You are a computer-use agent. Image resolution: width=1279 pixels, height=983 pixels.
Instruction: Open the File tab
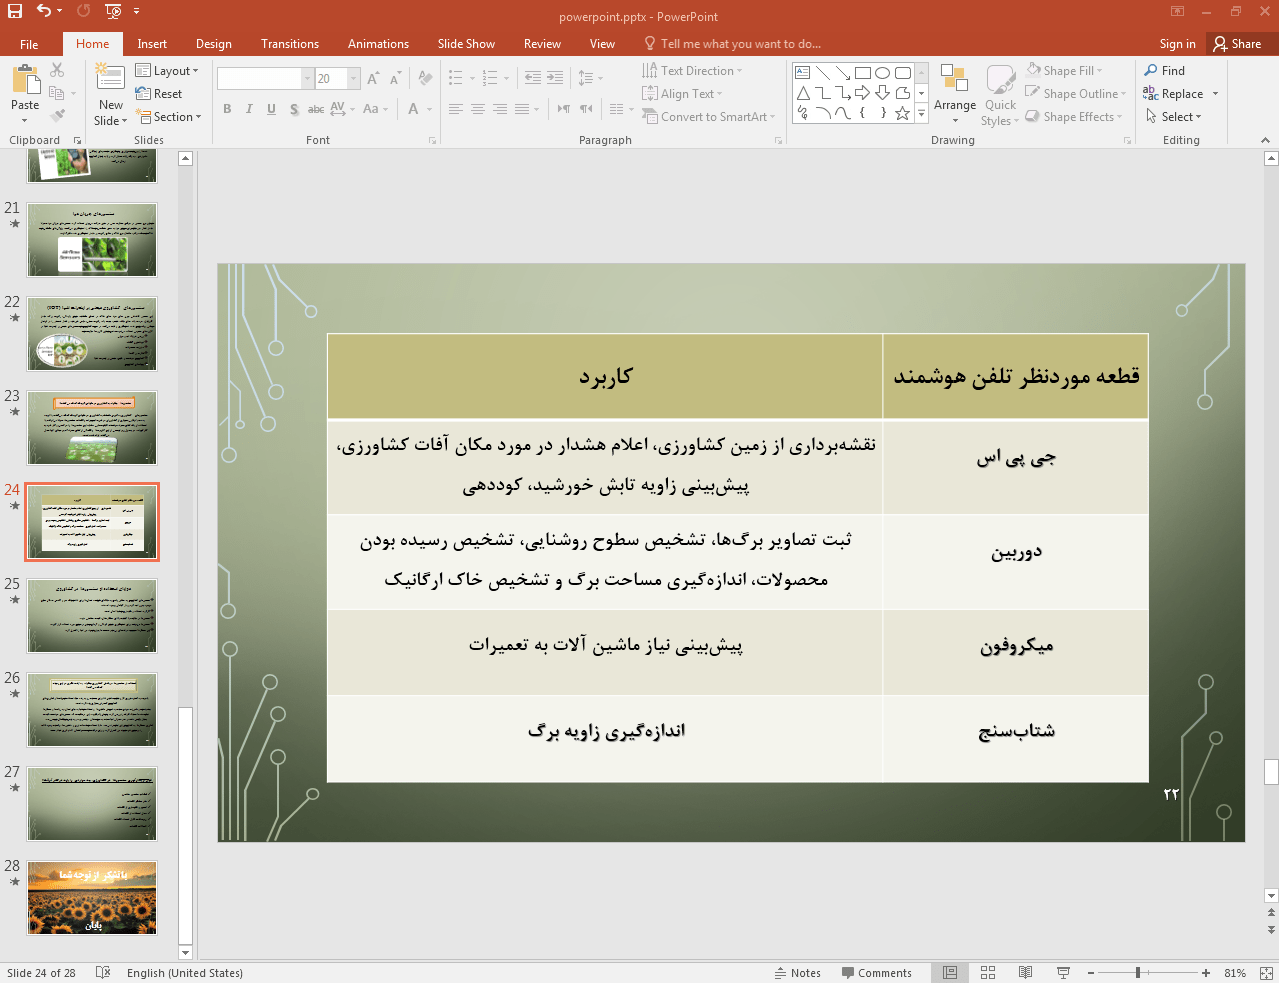pyautogui.click(x=29, y=44)
